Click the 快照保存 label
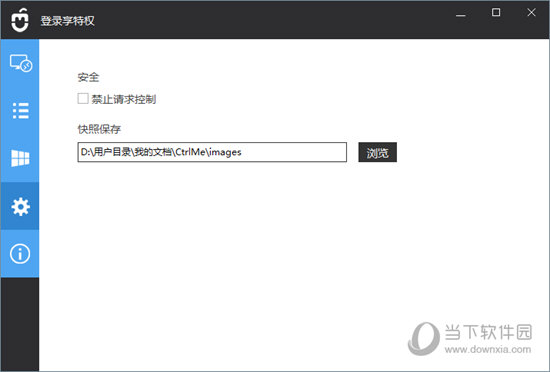550x372 pixels. 99,129
